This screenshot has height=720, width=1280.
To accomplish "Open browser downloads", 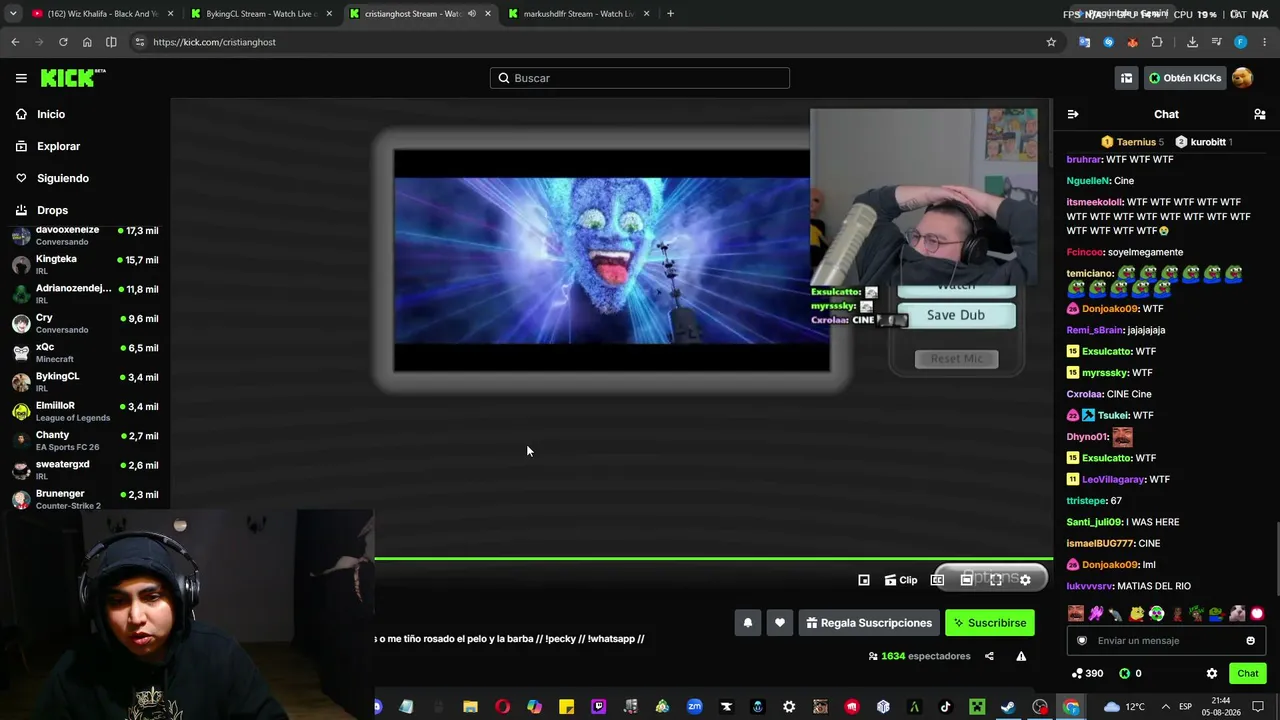I will (1192, 42).
